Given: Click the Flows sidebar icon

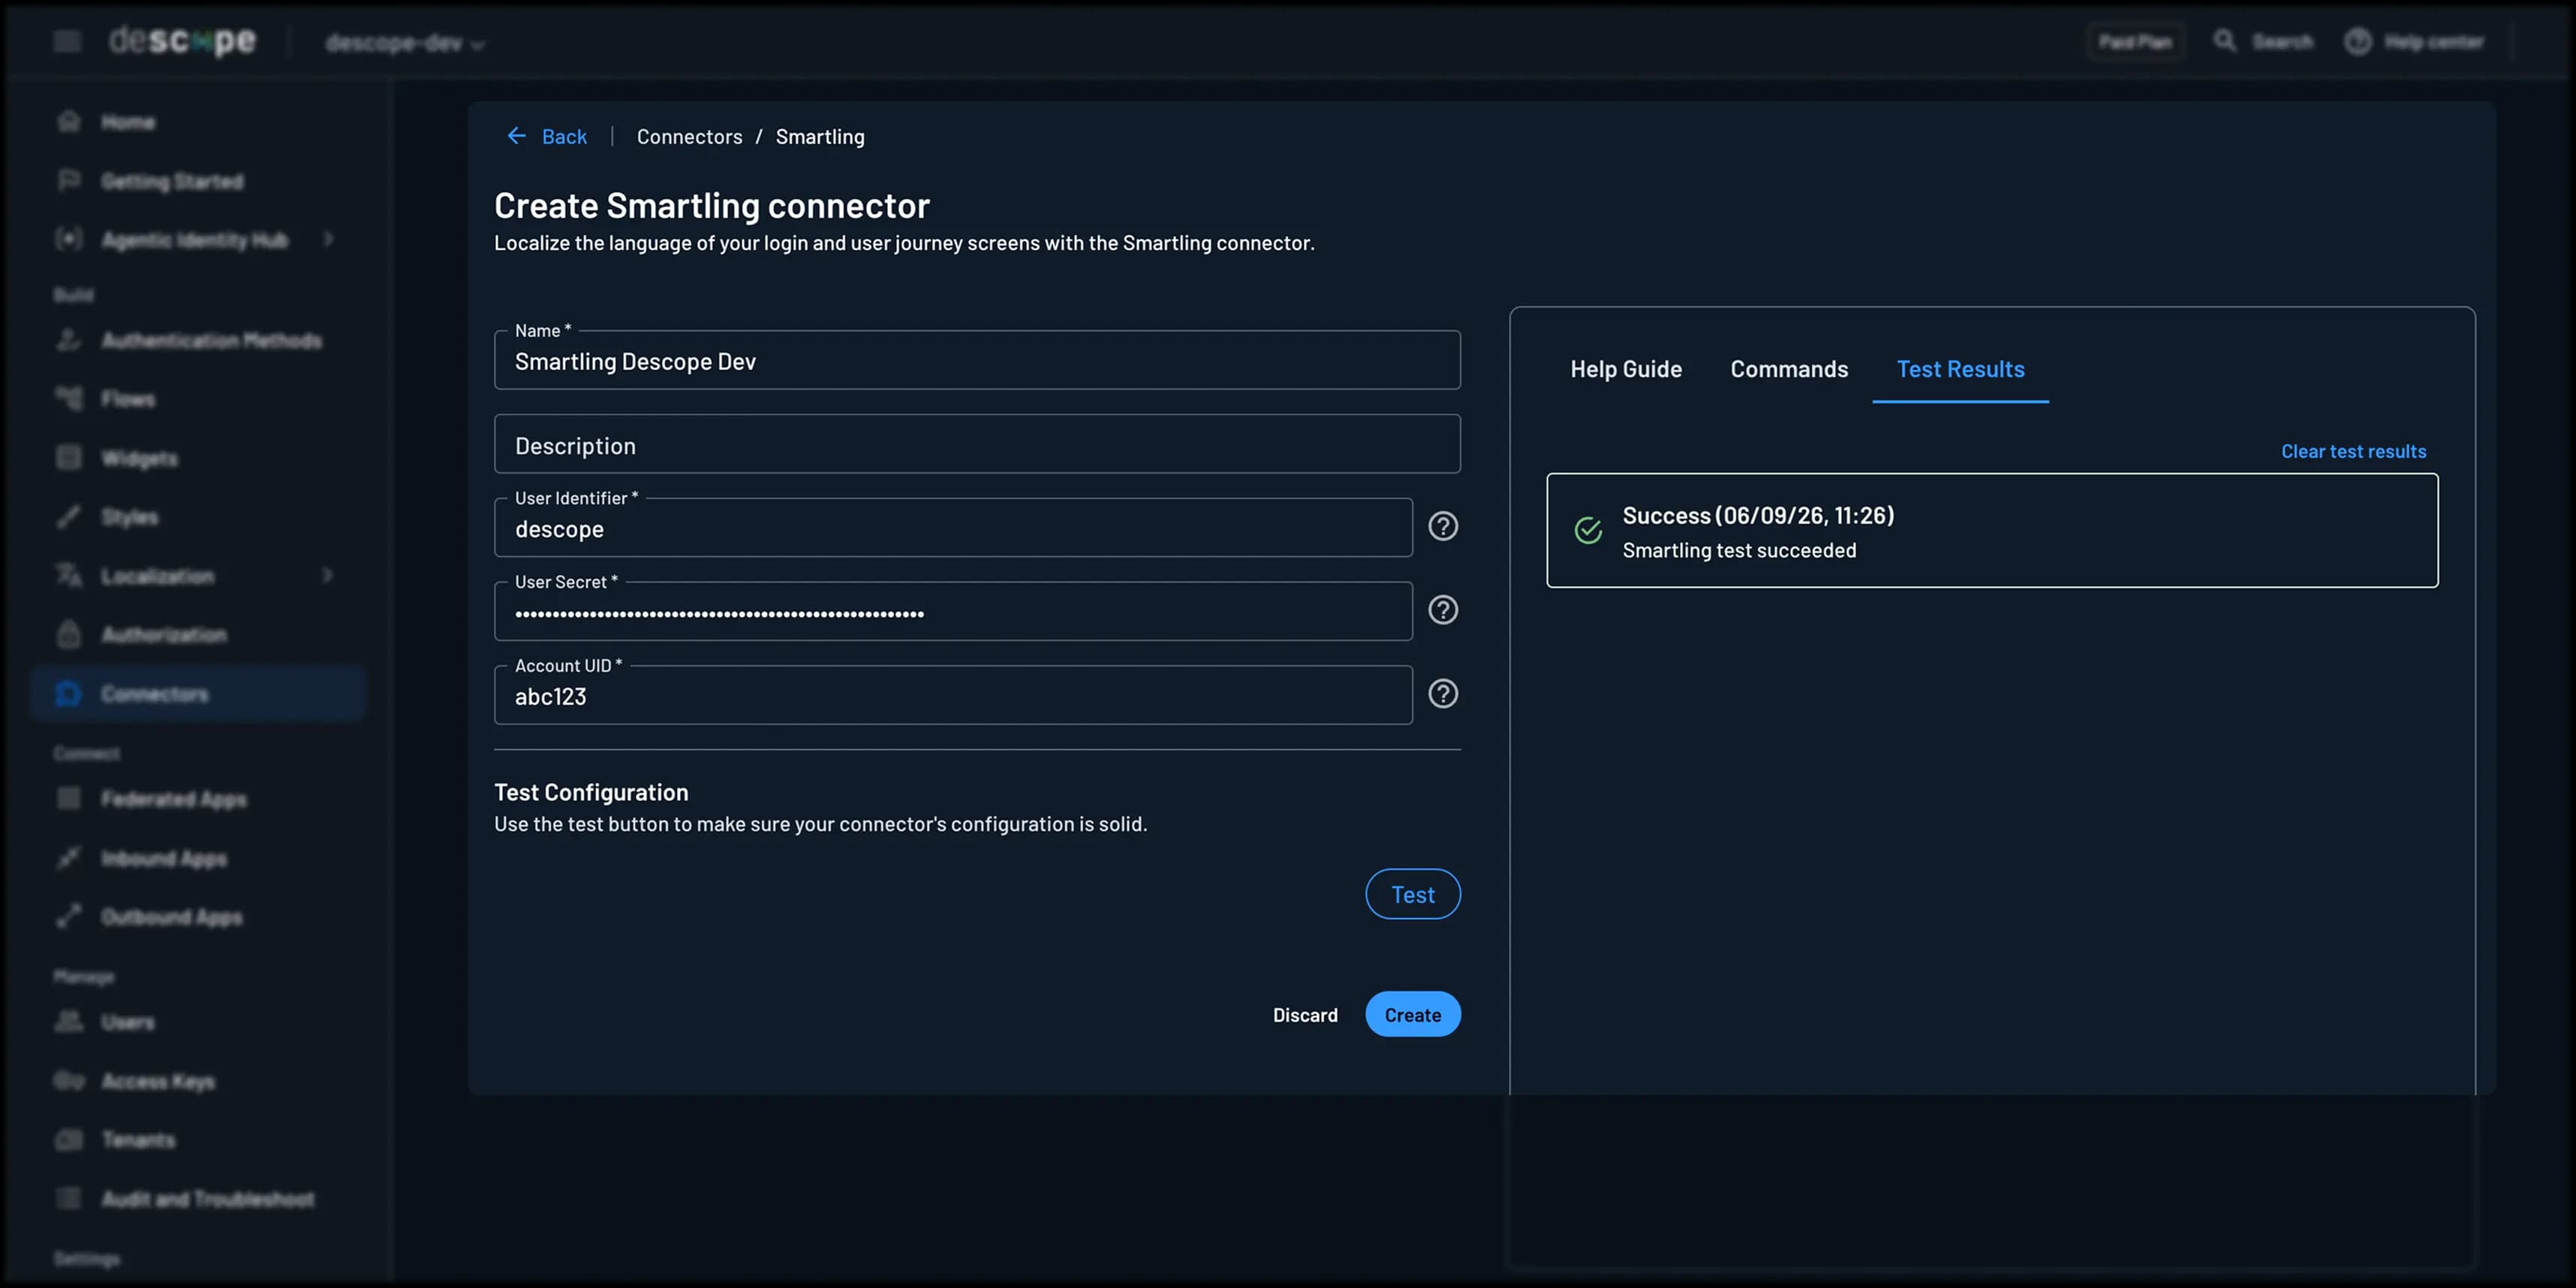Looking at the screenshot, I should tap(68, 398).
